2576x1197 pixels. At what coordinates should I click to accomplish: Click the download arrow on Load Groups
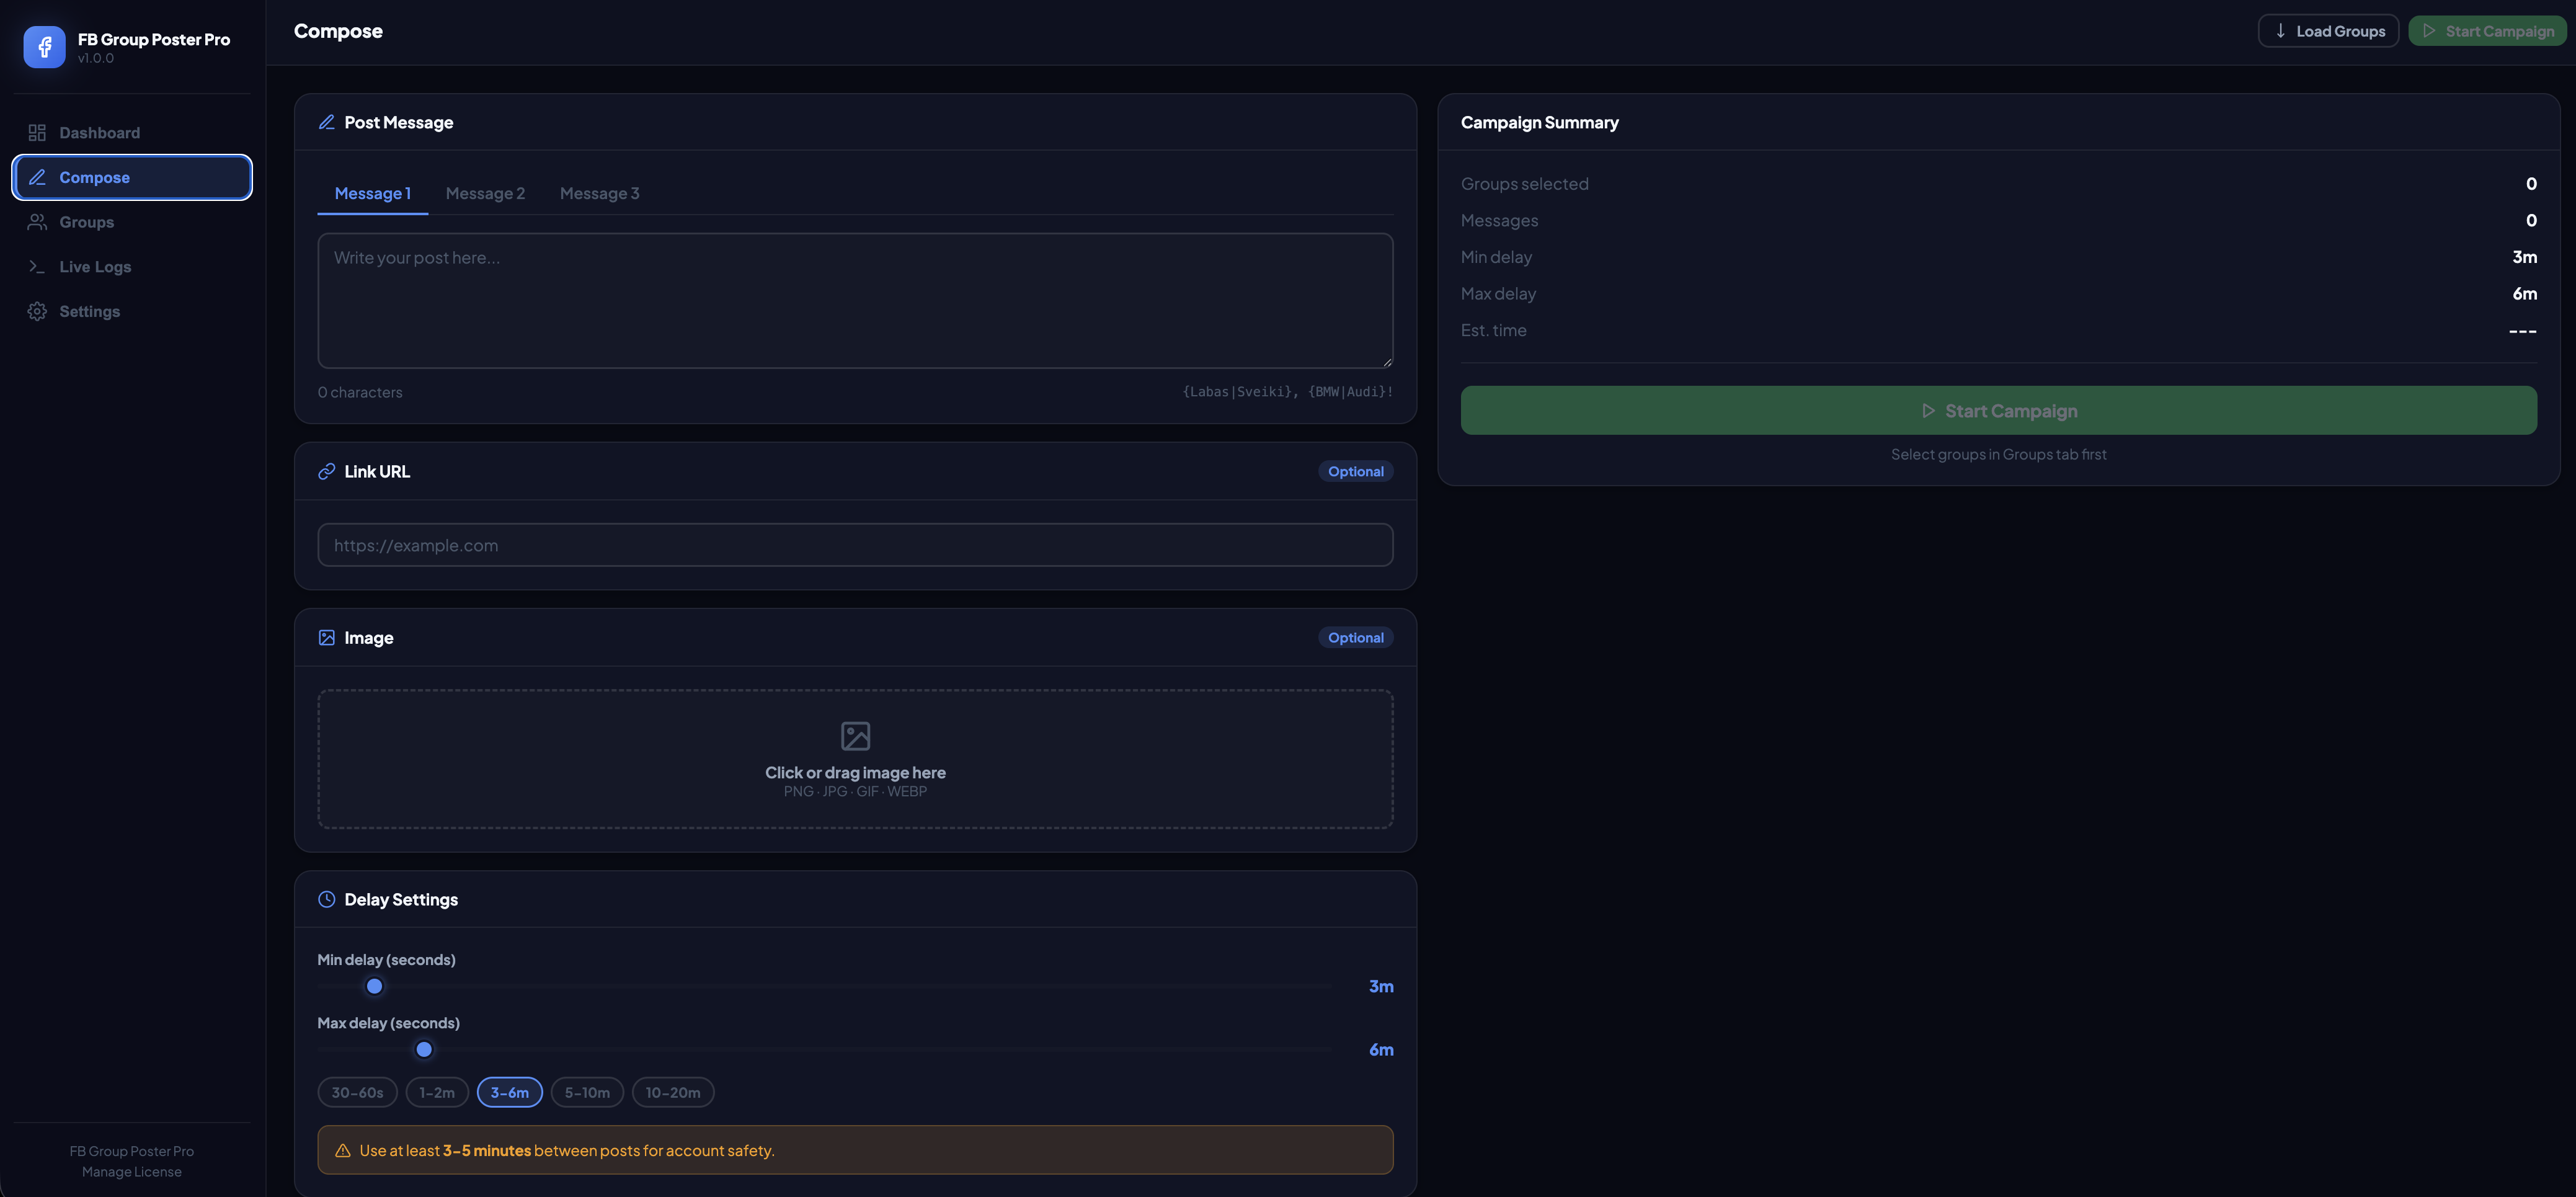pyautogui.click(x=2280, y=31)
